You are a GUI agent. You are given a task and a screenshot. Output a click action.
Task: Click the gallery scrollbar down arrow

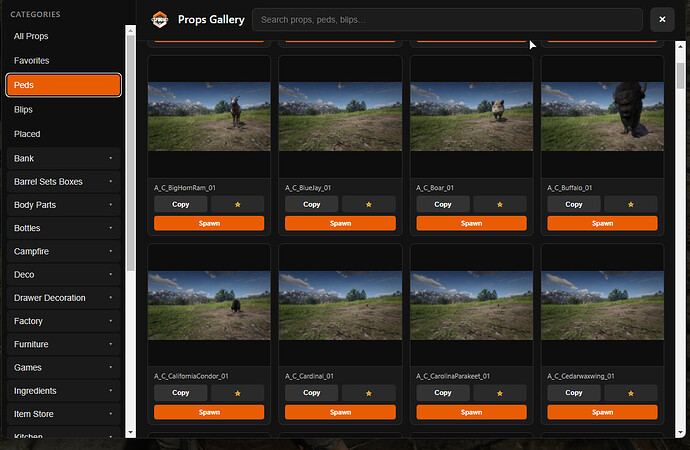680,433
